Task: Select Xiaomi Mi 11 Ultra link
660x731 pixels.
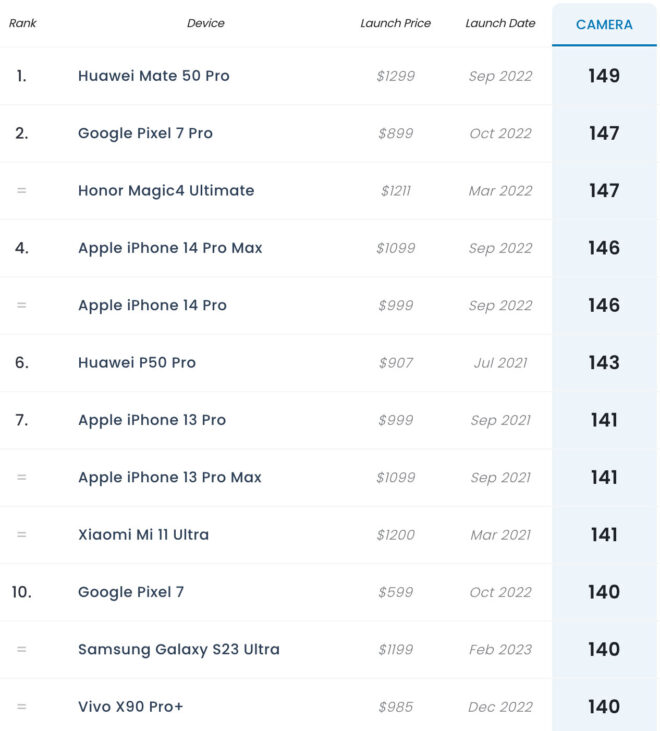Action: 144,535
